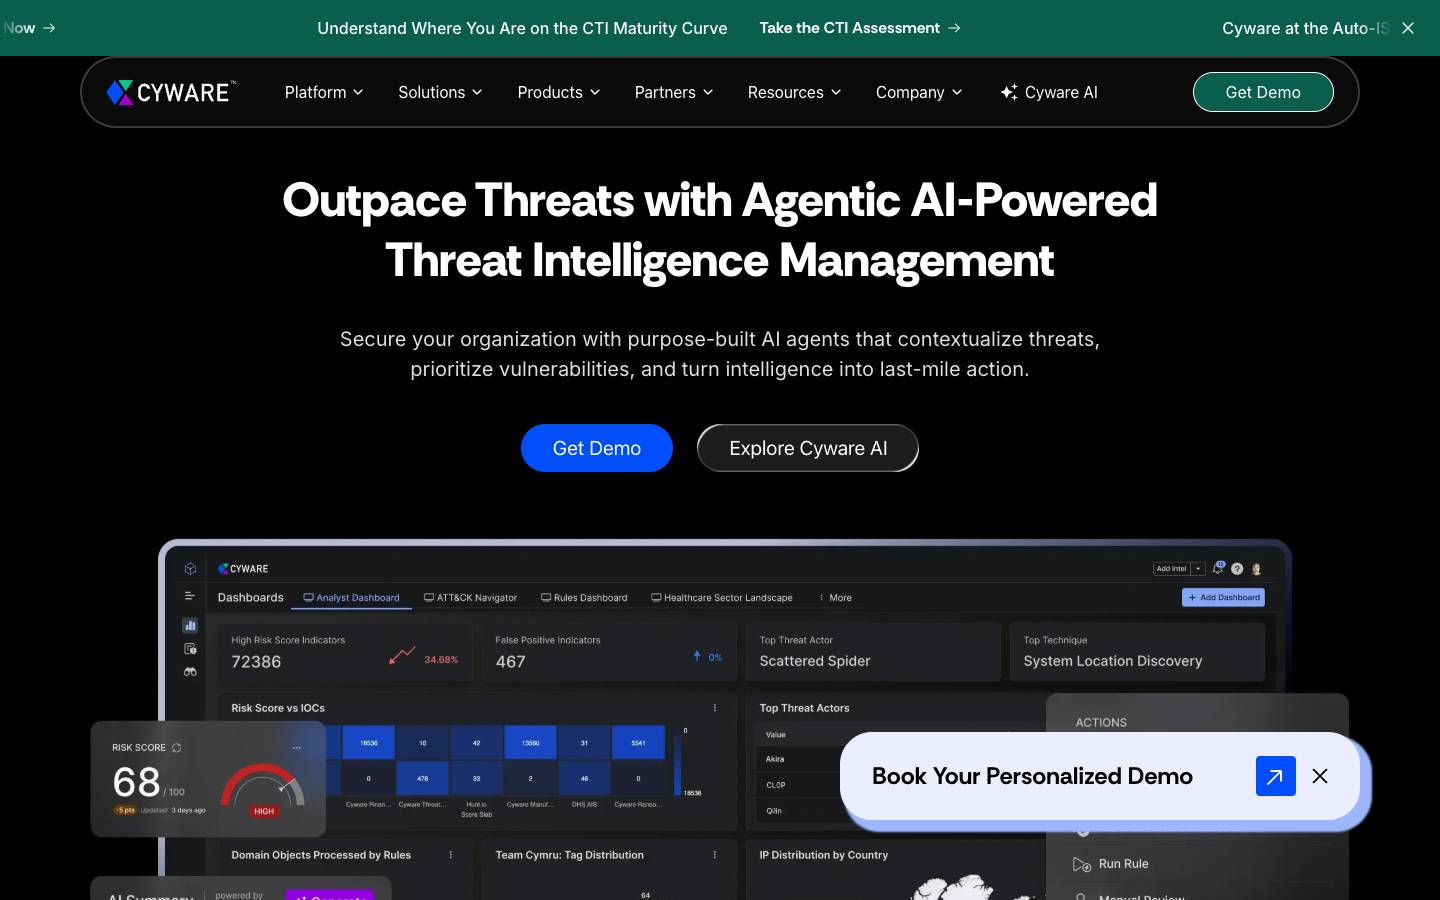Expand the Products menu
This screenshot has height=900, width=1440.
(559, 92)
